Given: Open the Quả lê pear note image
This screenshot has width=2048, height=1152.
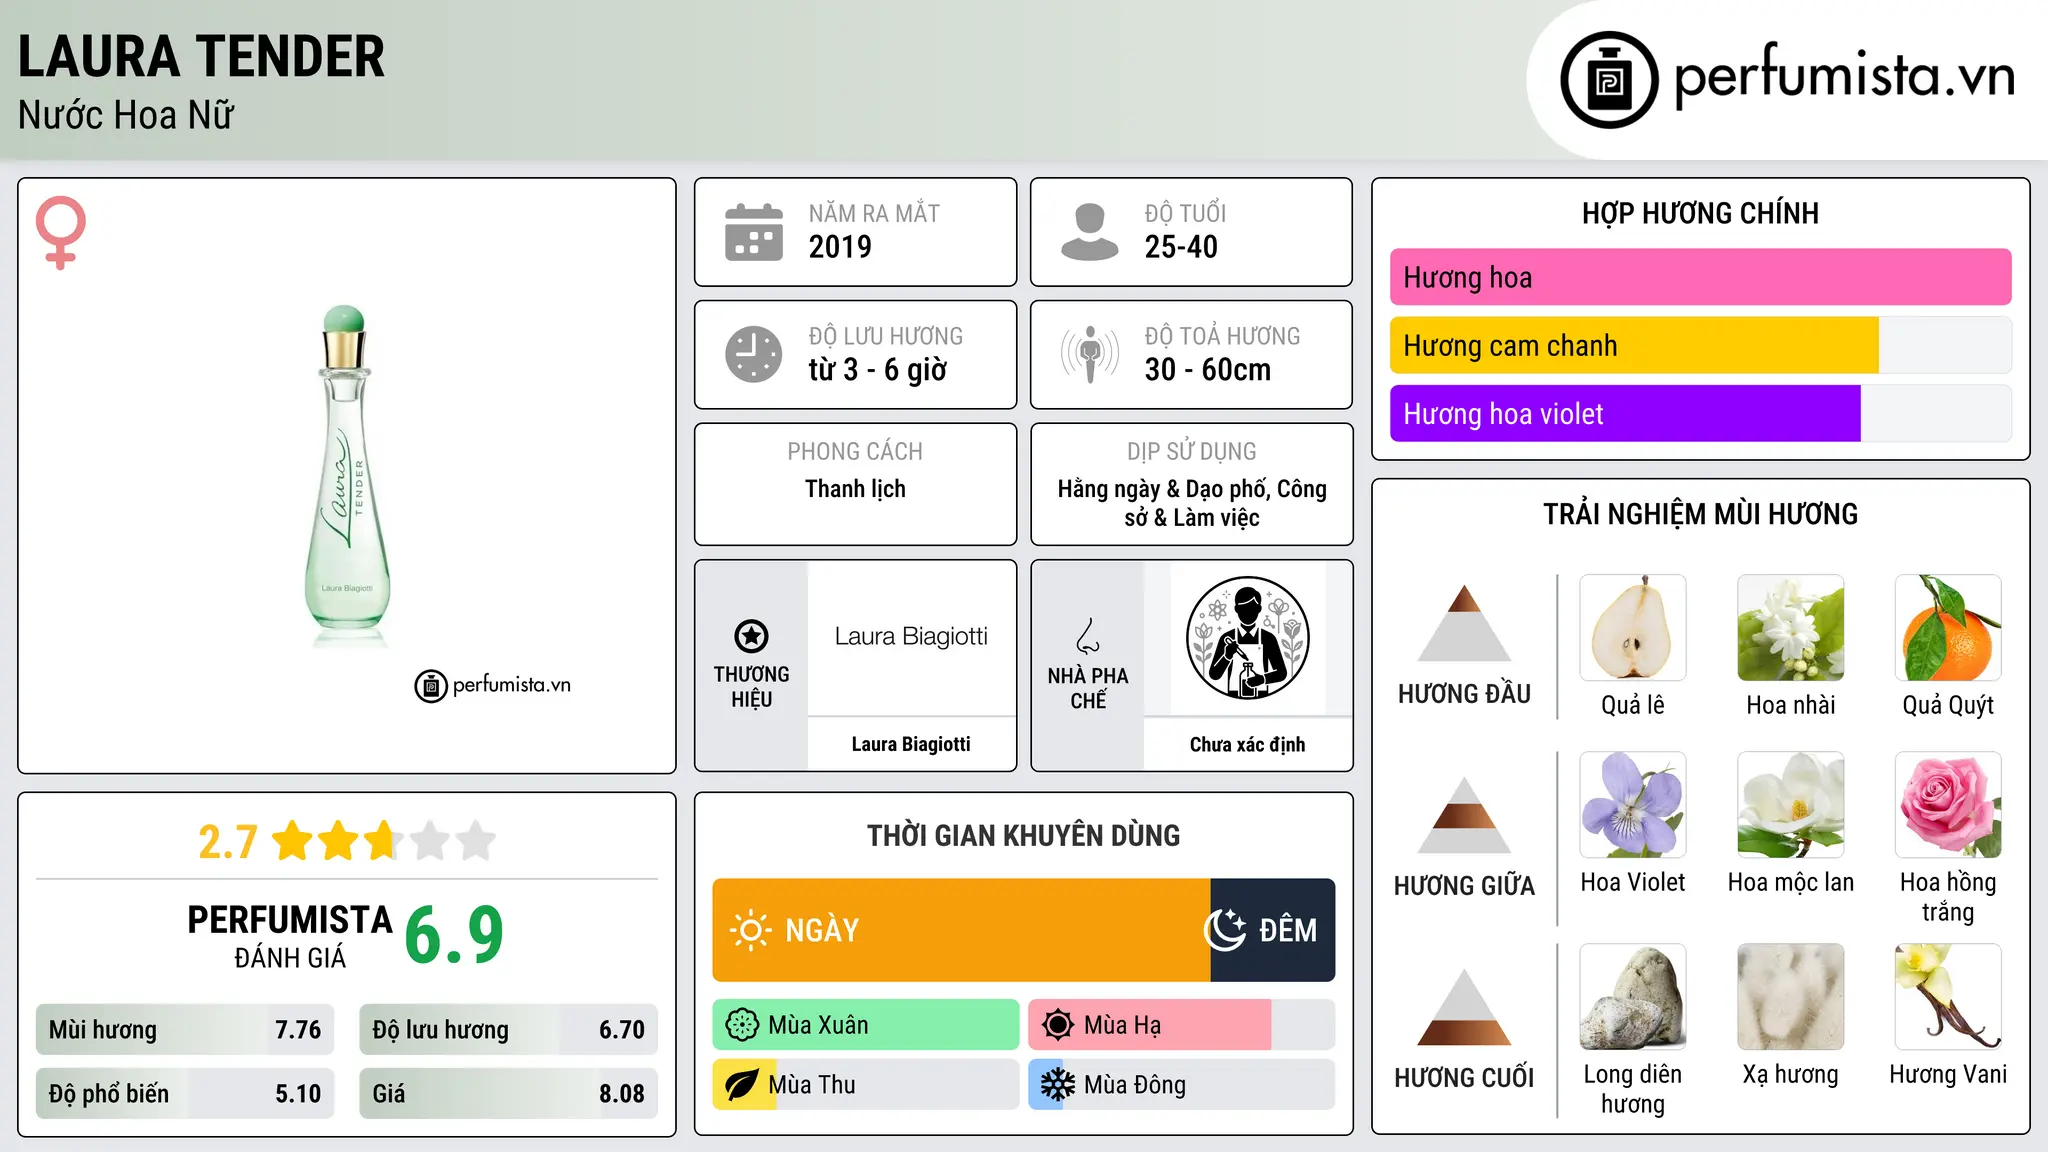Looking at the screenshot, I should [x=1633, y=628].
